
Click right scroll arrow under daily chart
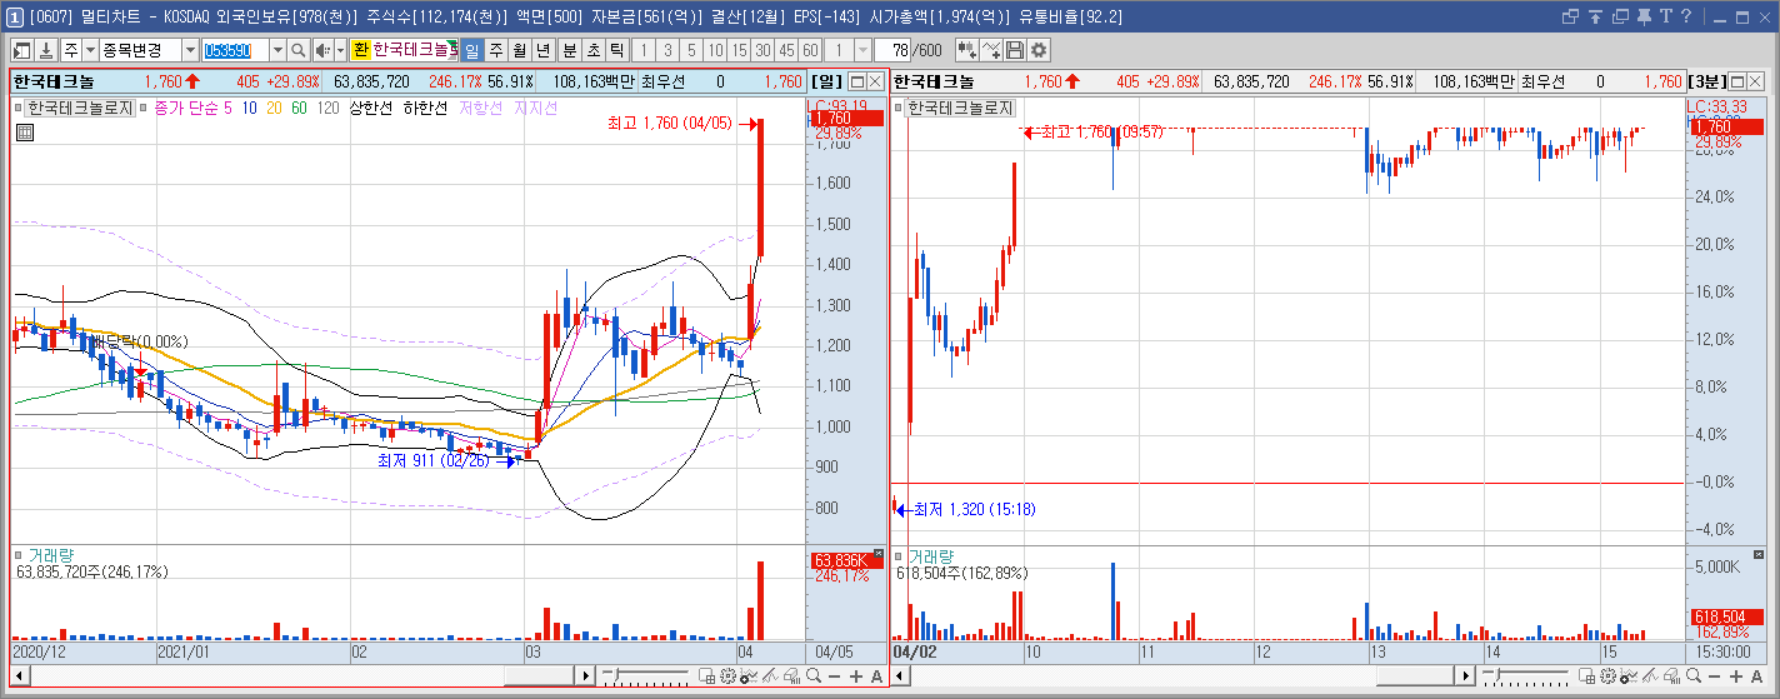point(586,677)
